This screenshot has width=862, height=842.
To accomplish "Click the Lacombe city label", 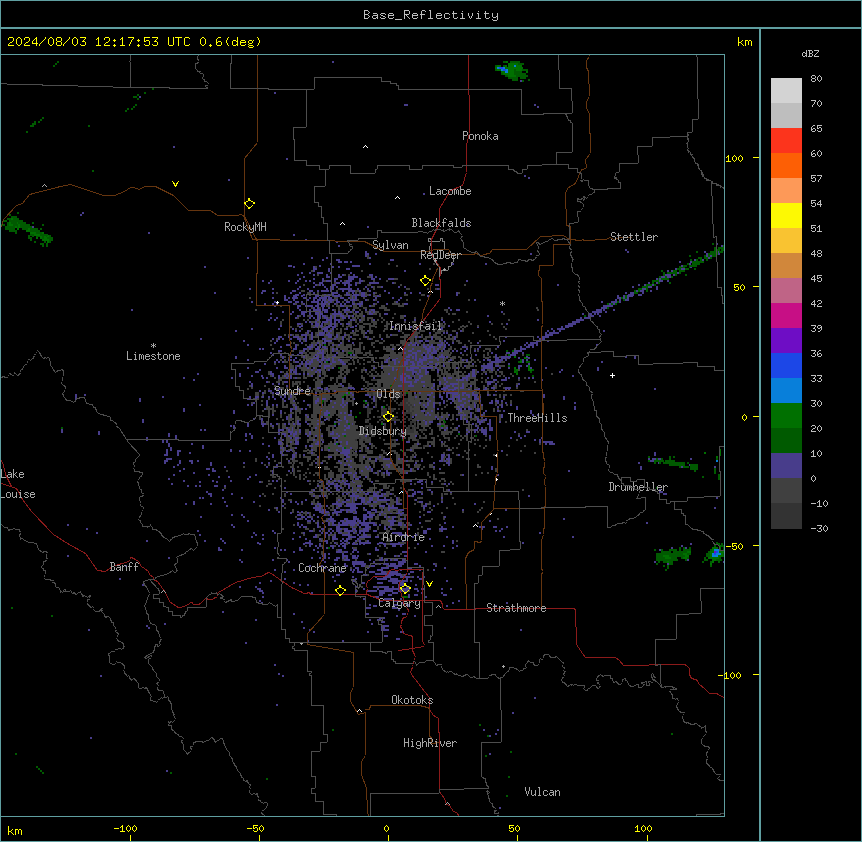I will pos(450,191).
